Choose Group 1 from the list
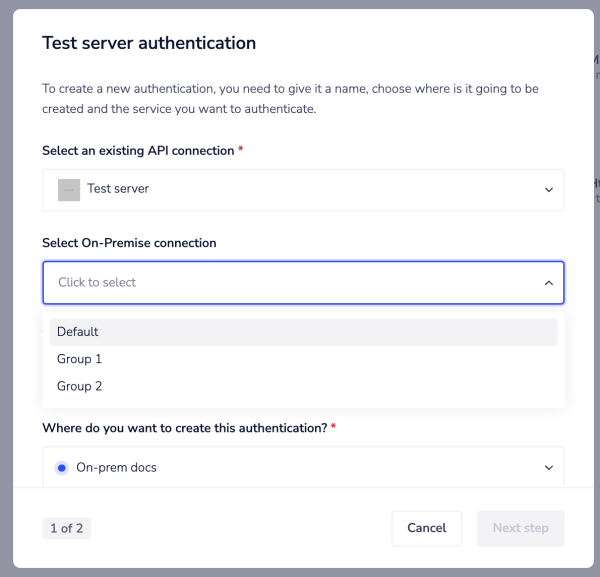This screenshot has width=600, height=577. 80,359
